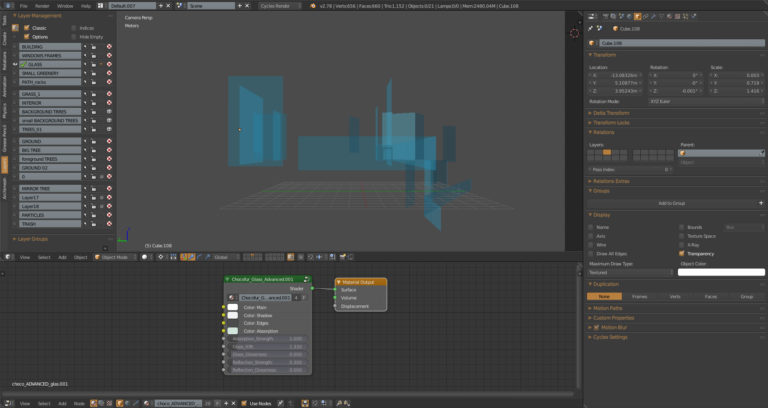Delete the TRASH layer using its red icon

[108, 224]
